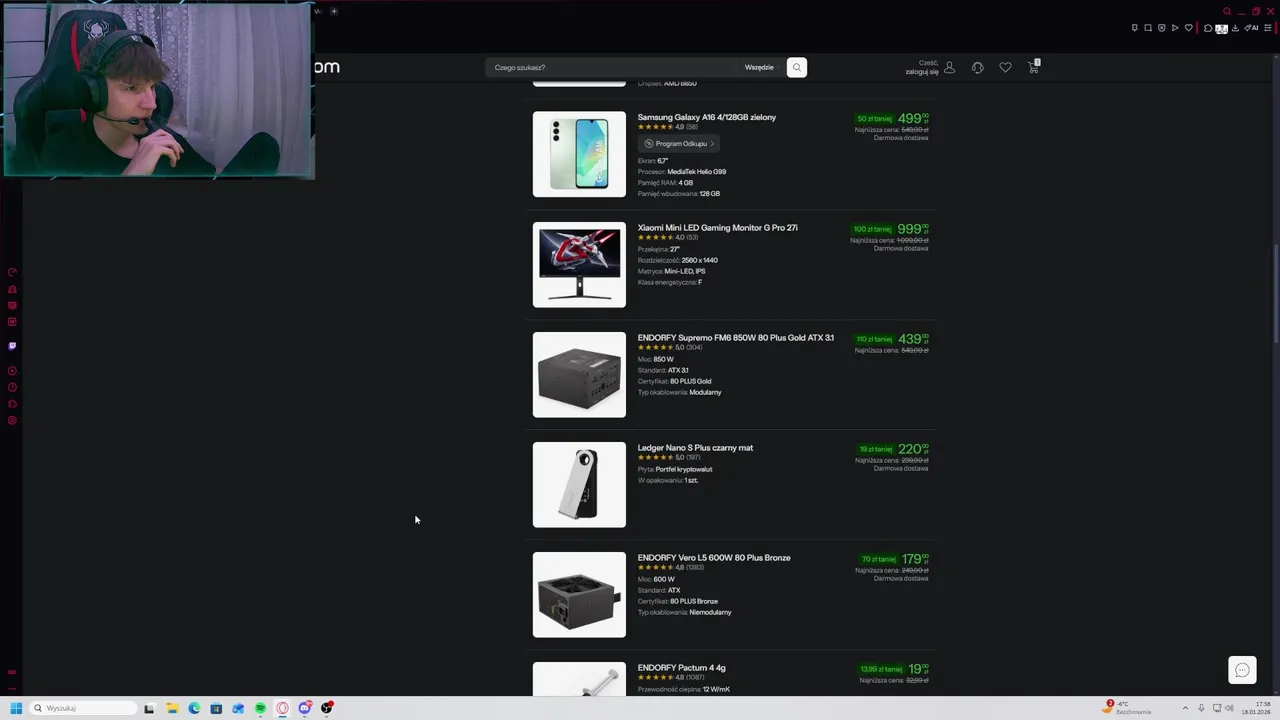Click the '70 zł taniej' discount badge

[879, 559]
